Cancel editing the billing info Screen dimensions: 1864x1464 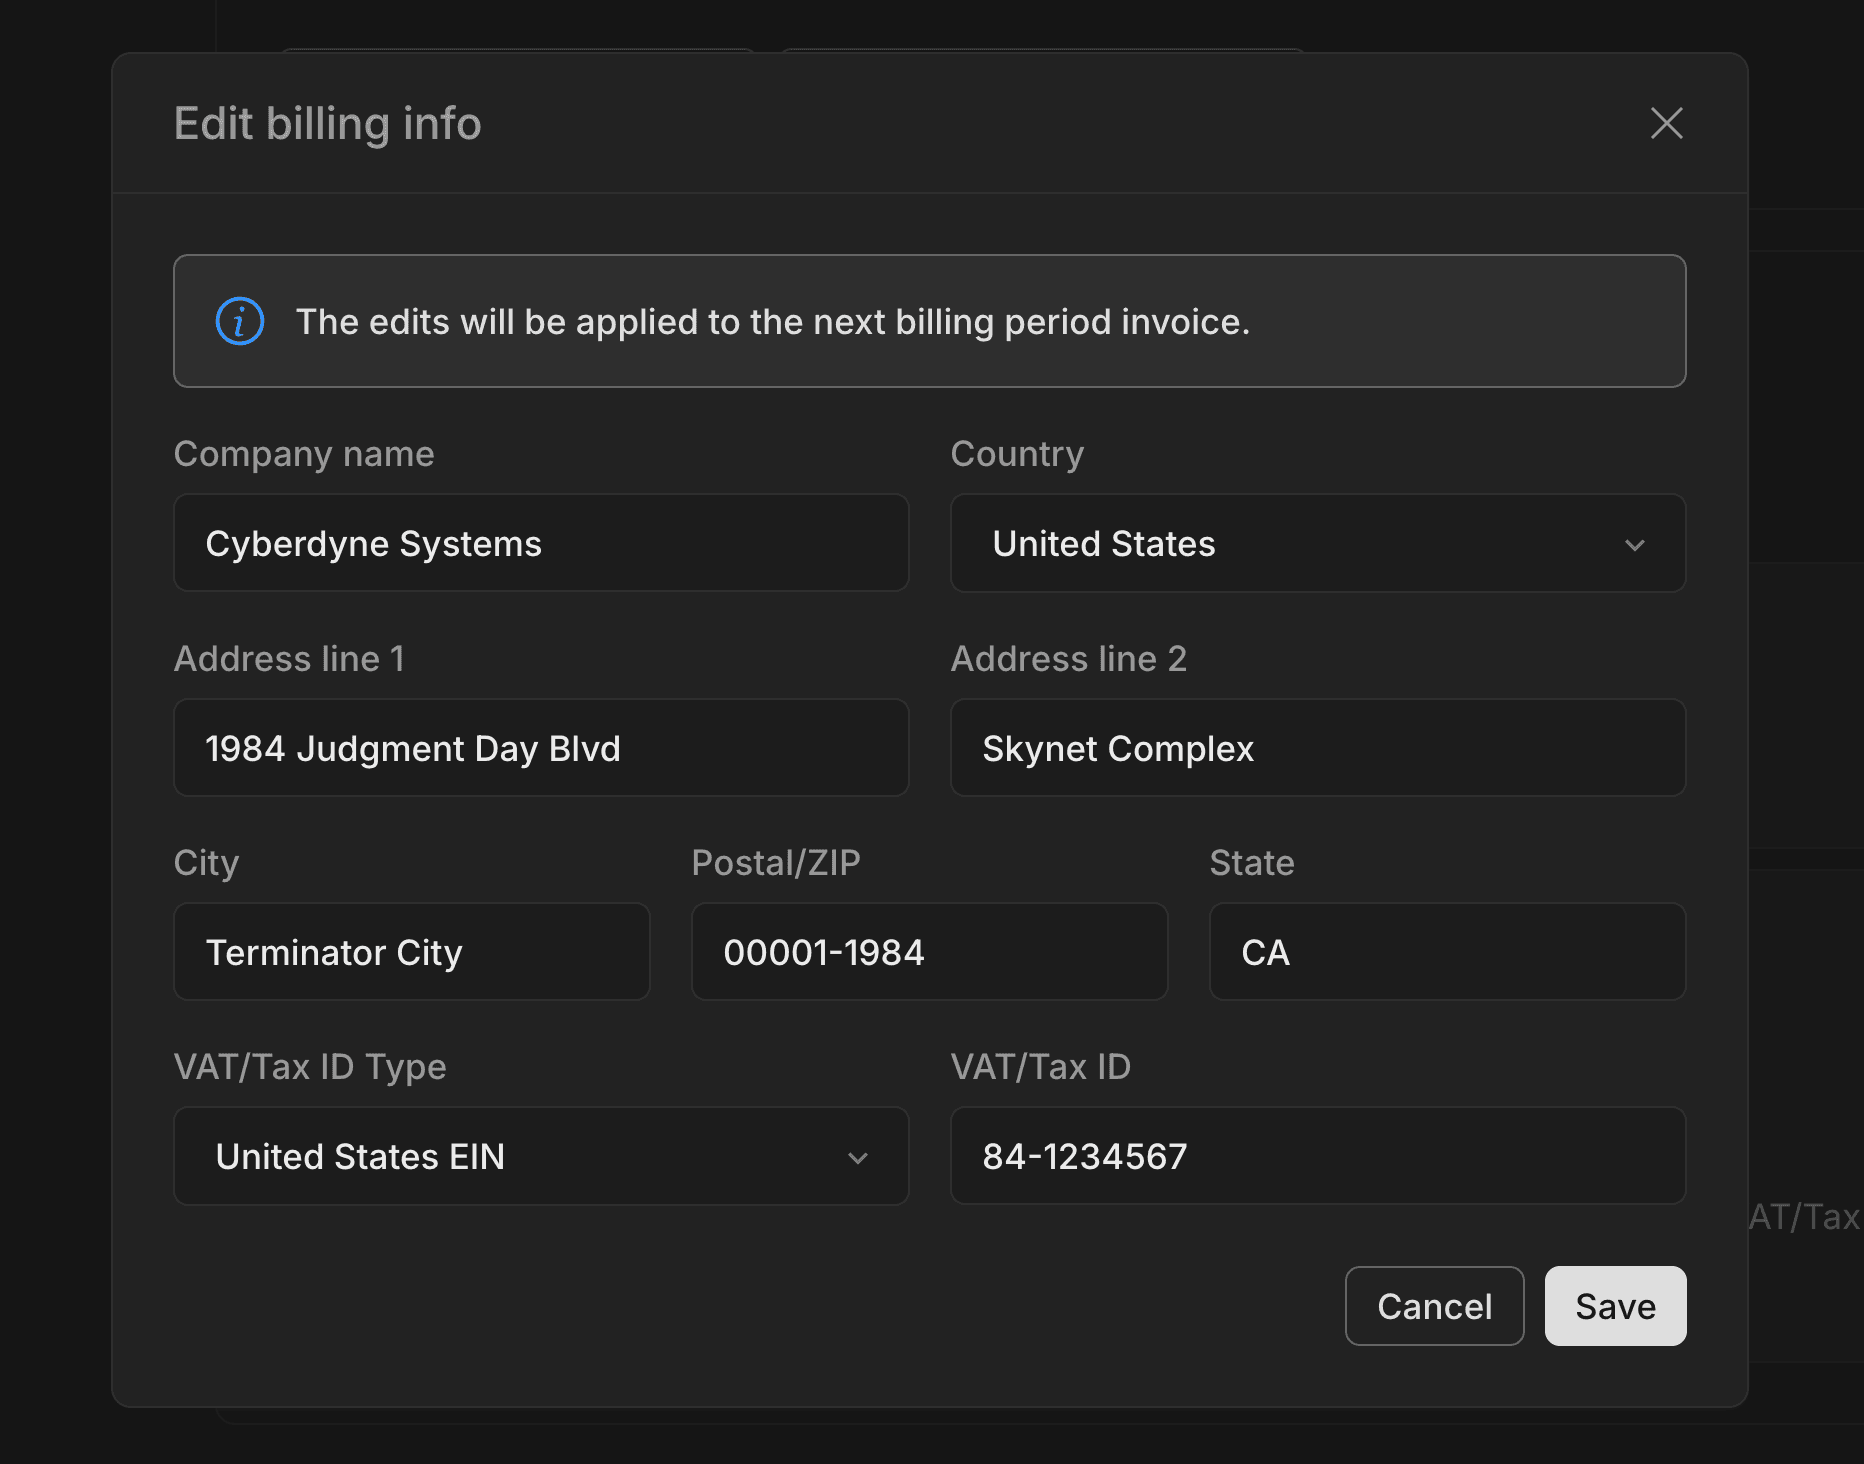1434,1306
